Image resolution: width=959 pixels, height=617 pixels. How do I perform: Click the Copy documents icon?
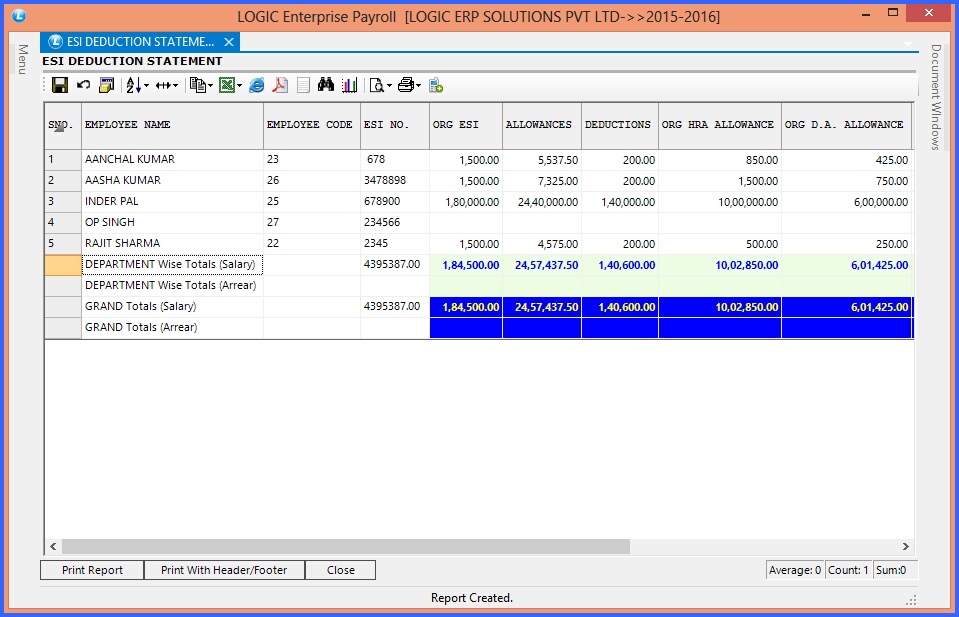click(x=198, y=85)
